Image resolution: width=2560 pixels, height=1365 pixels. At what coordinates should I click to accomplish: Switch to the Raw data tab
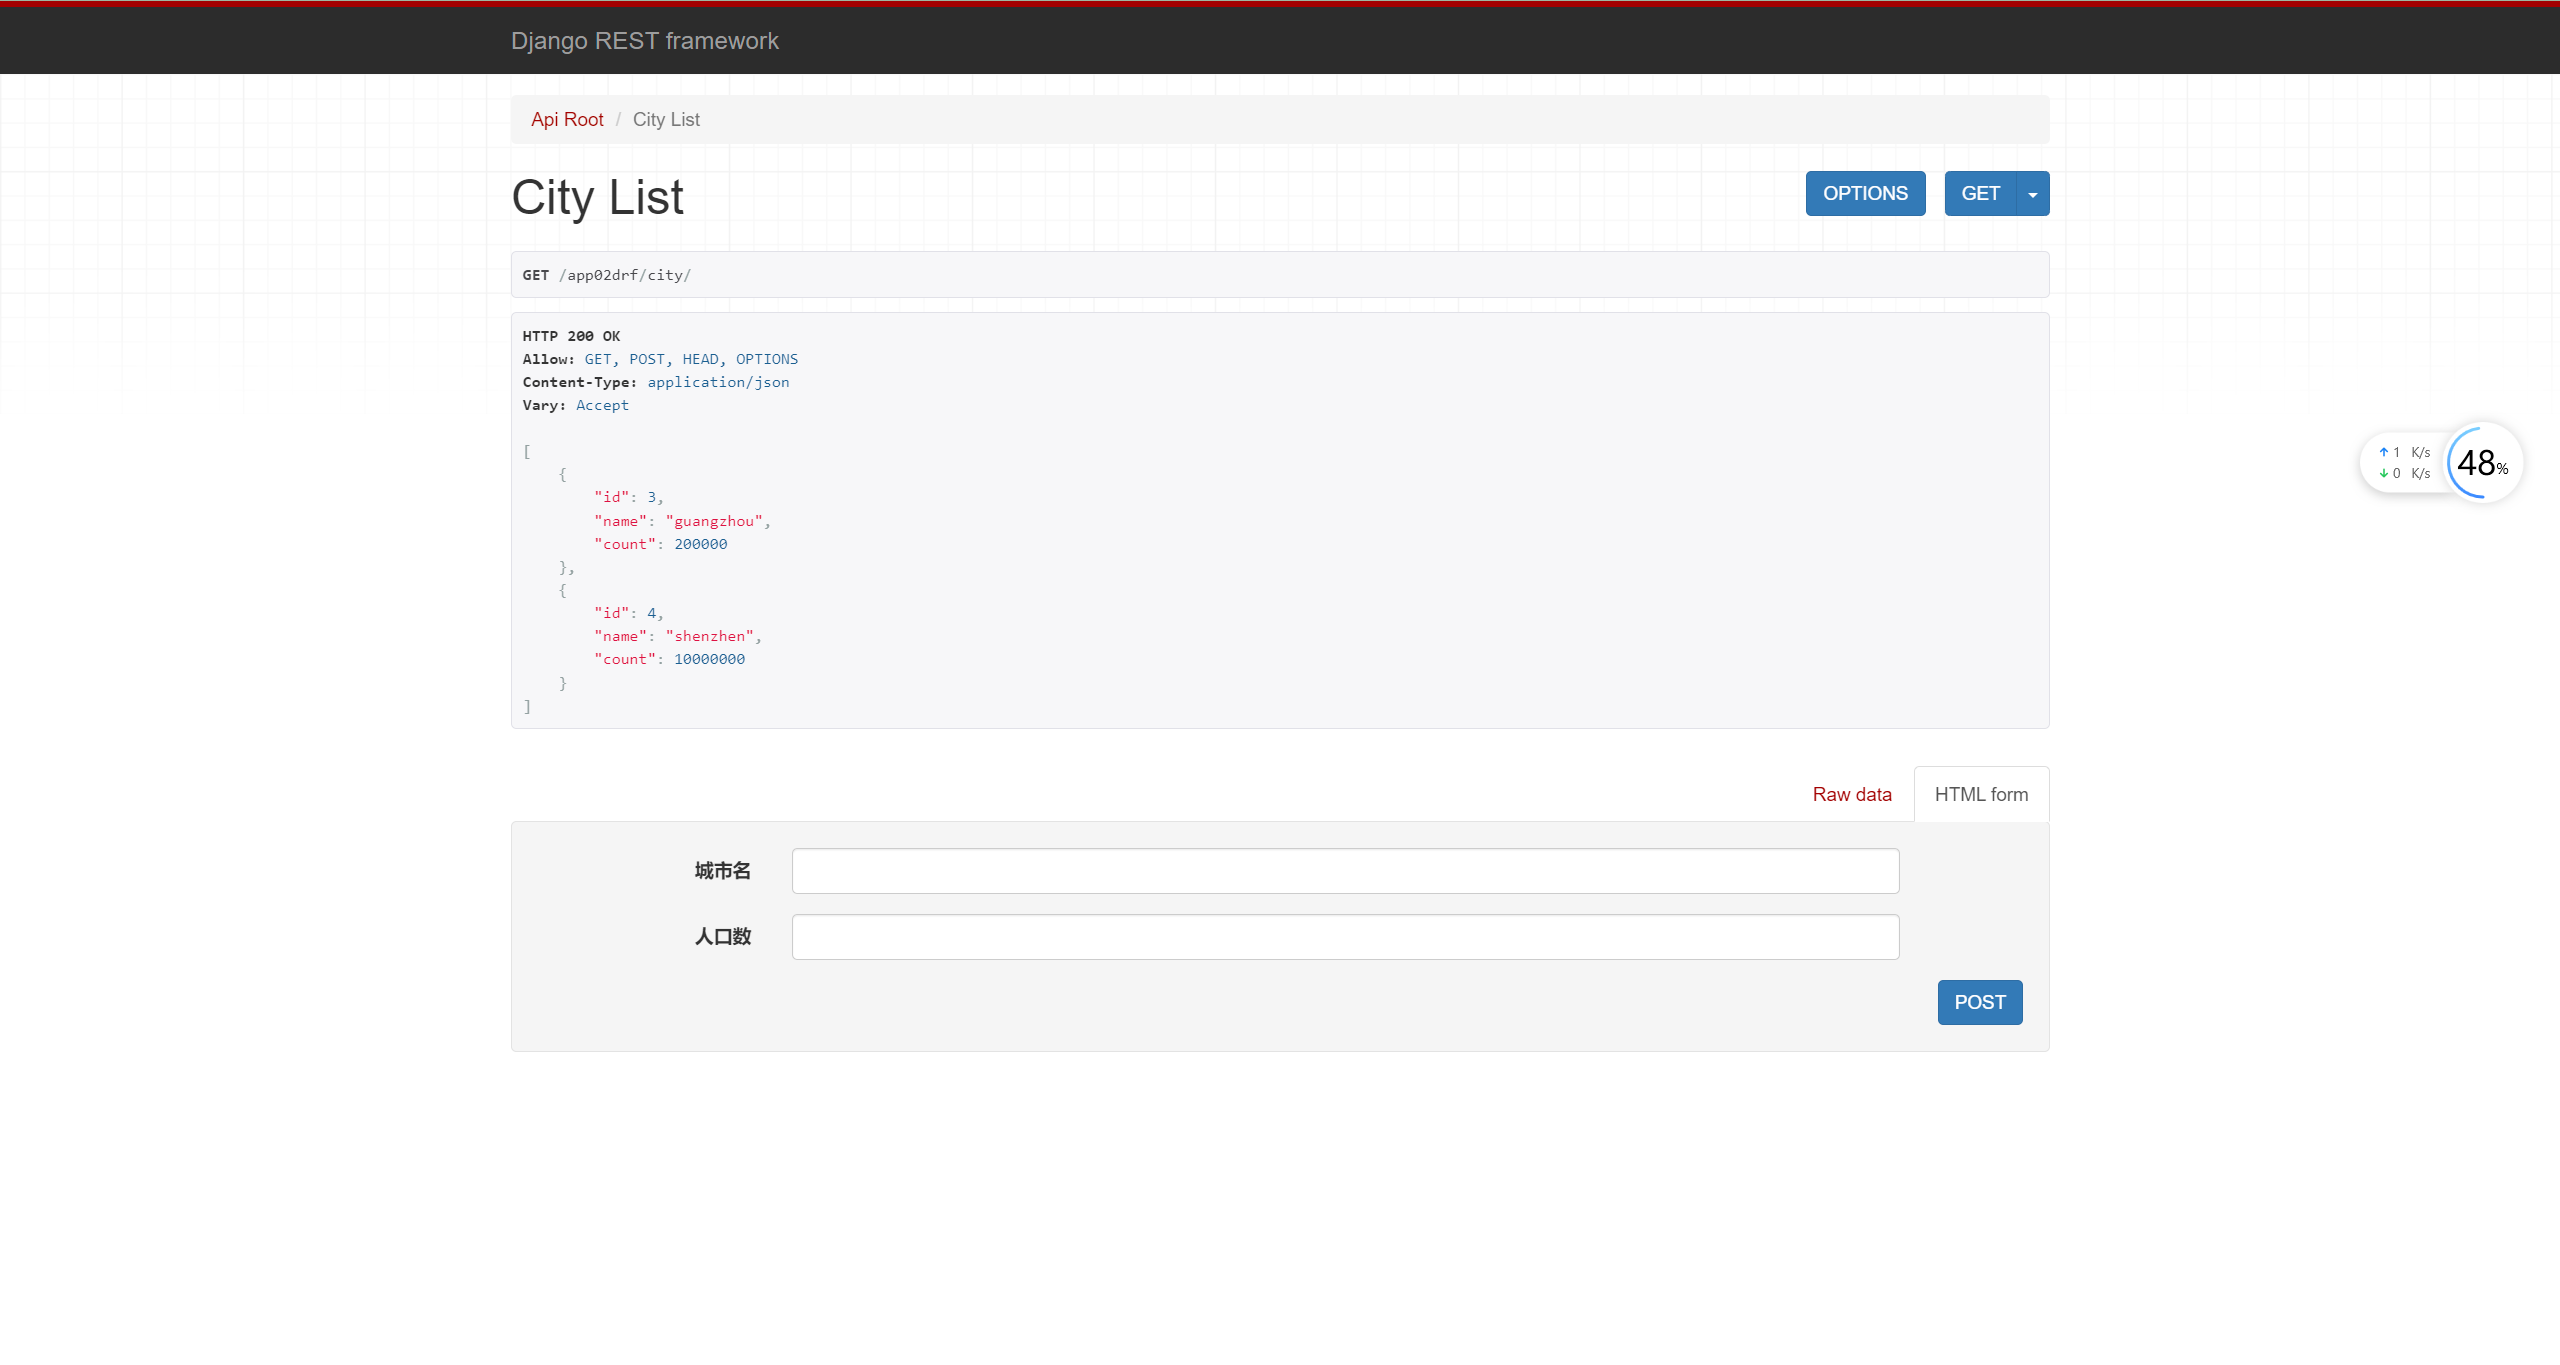pos(1851,793)
